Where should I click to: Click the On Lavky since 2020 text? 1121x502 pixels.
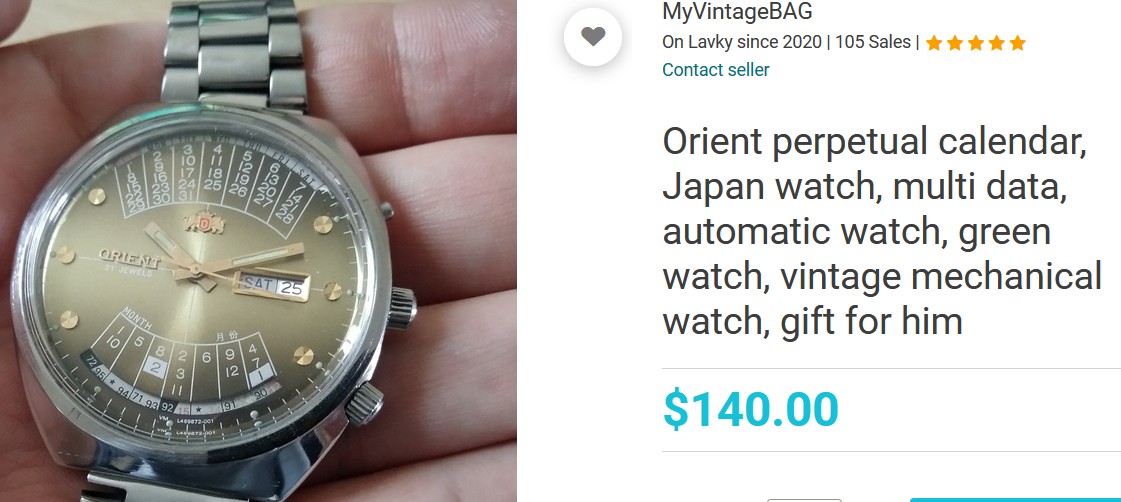pyautogui.click(x=742, y=42)
